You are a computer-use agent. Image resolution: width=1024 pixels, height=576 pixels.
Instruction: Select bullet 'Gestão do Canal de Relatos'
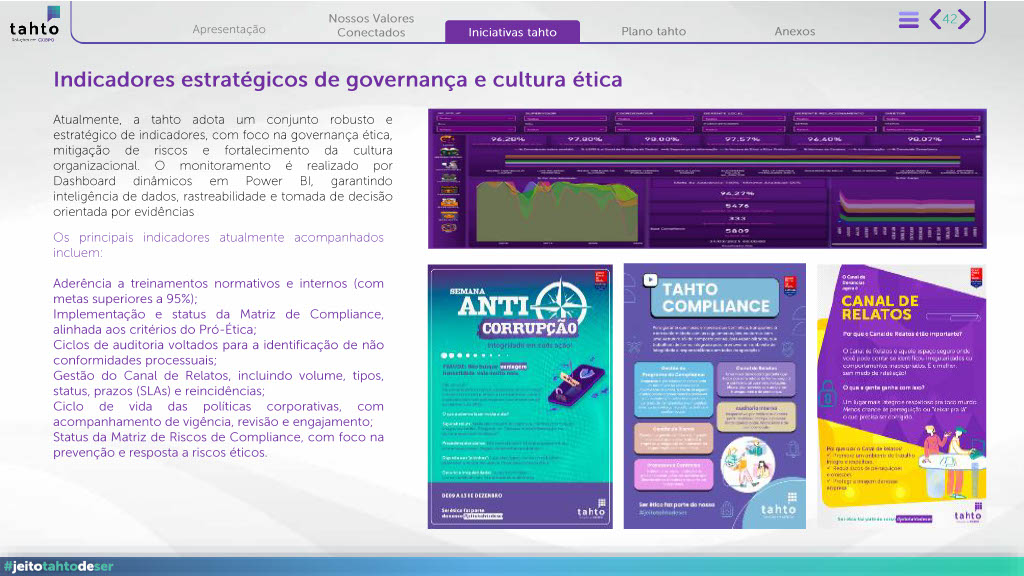(x=218, y=383)
